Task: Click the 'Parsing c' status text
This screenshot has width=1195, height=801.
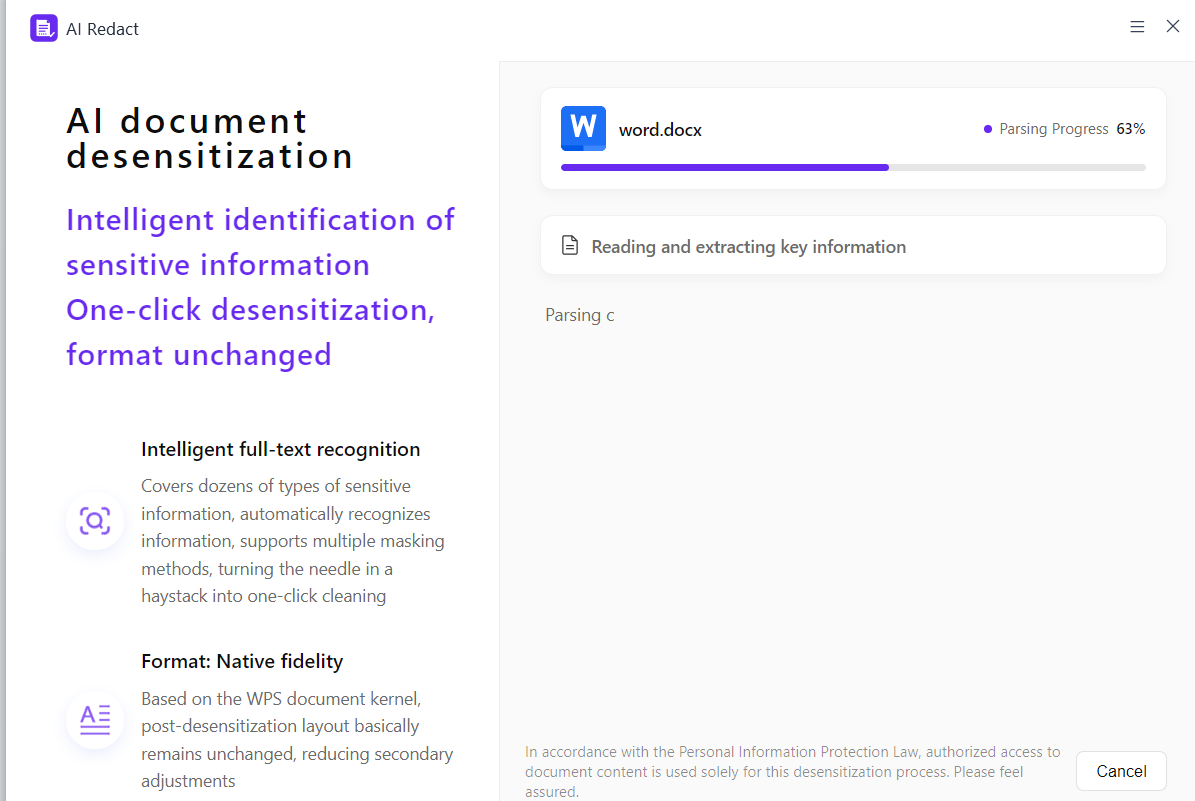Action: pos(579,316)
